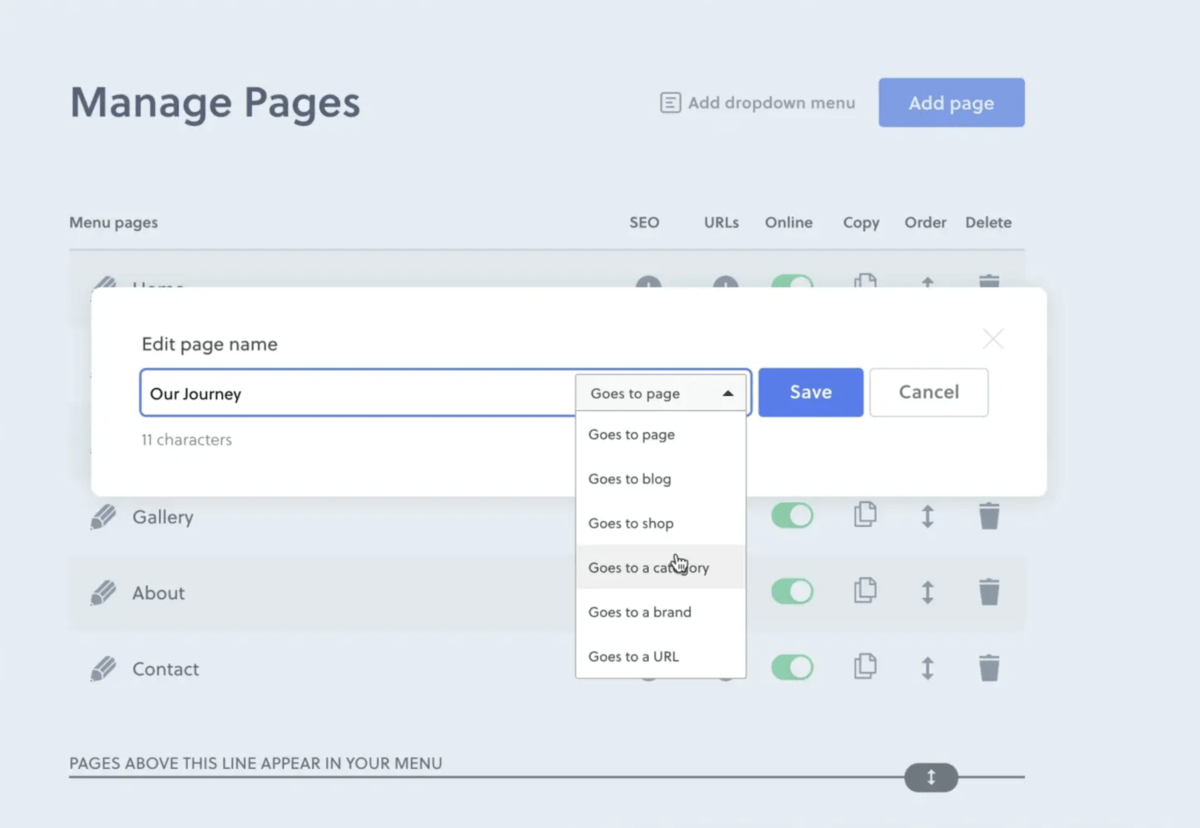The height and width of the screenshot is (828, 1200).
Task: Toggle Gallery page online status
Action: pyautogui.click(x=792, y=516)
